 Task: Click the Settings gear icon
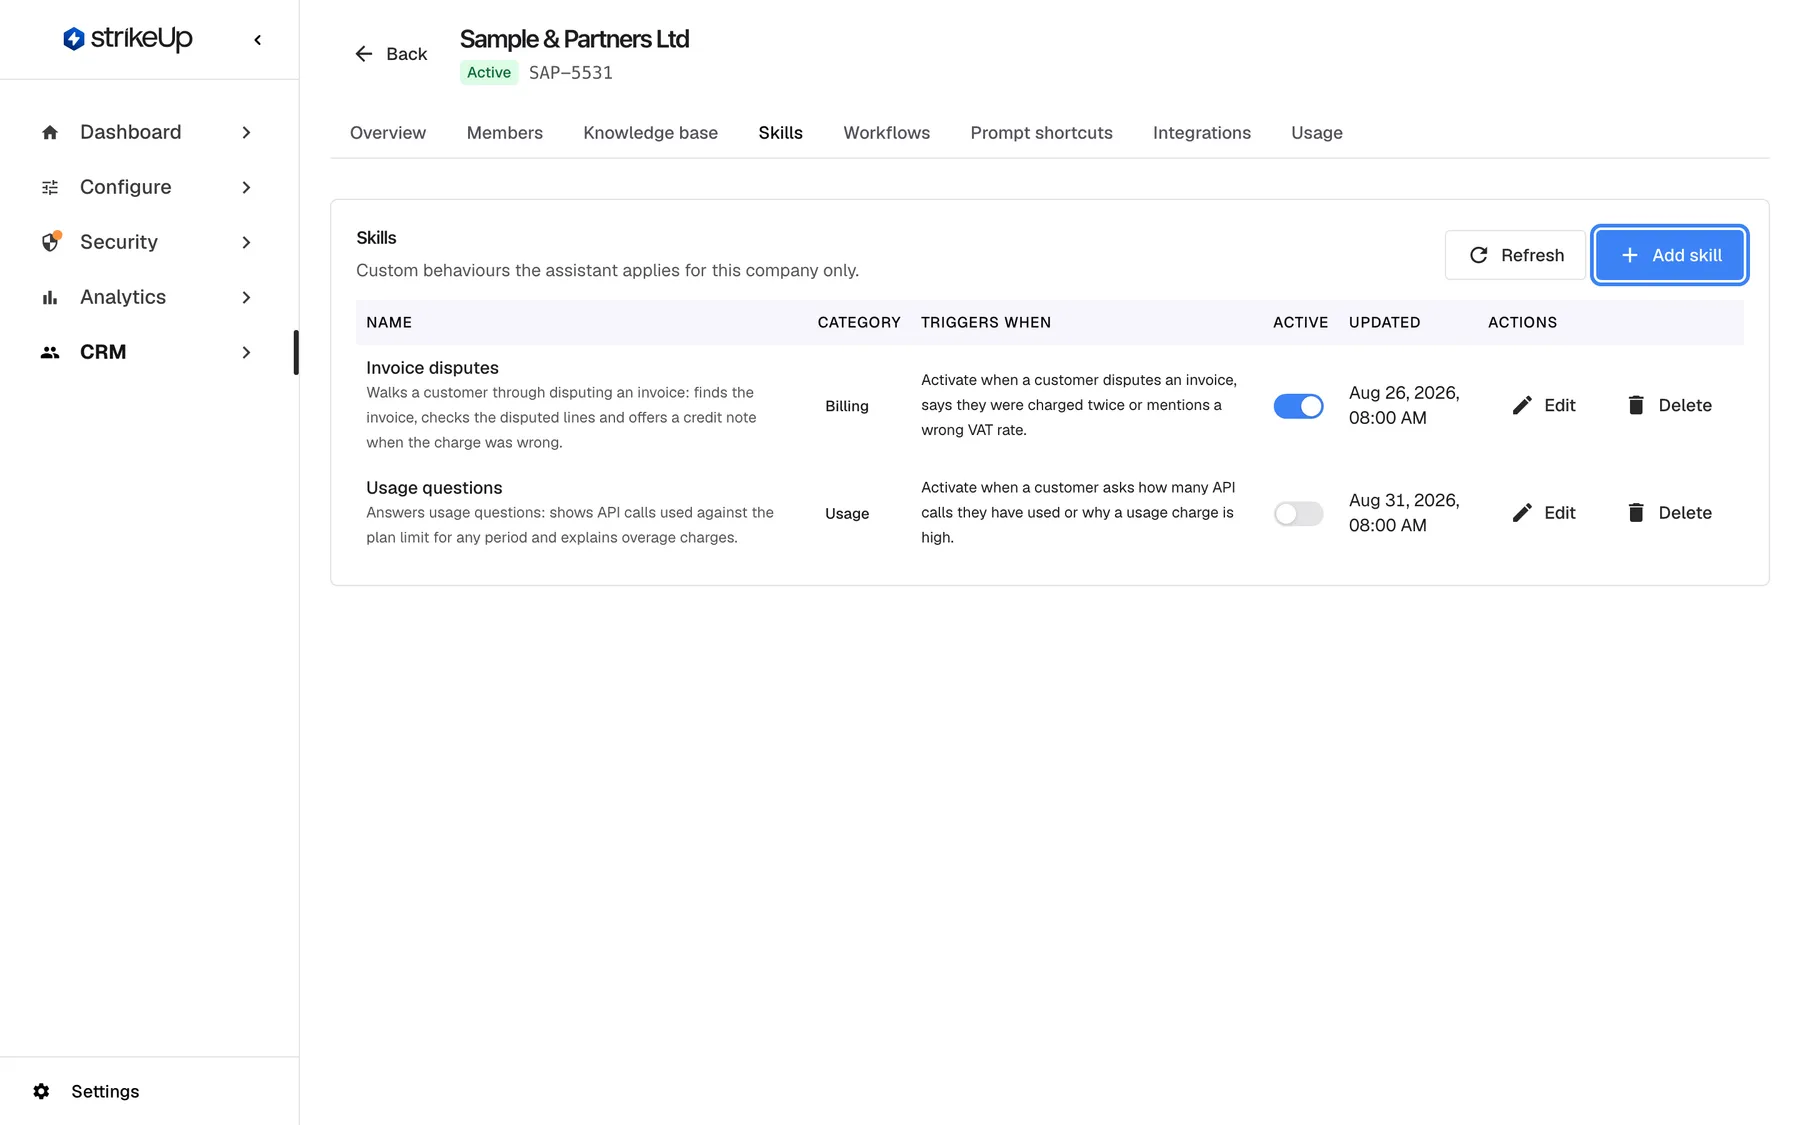41,1091
